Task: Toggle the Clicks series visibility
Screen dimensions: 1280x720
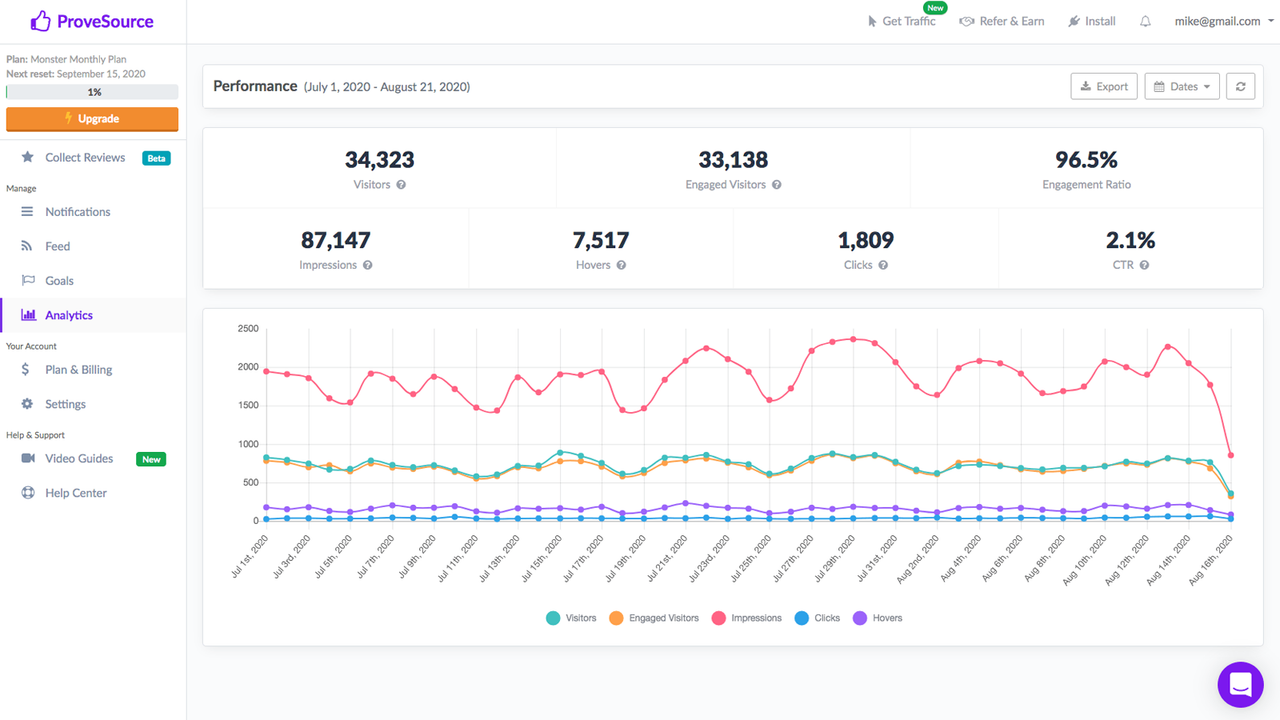Action: (x=817, y=617)
